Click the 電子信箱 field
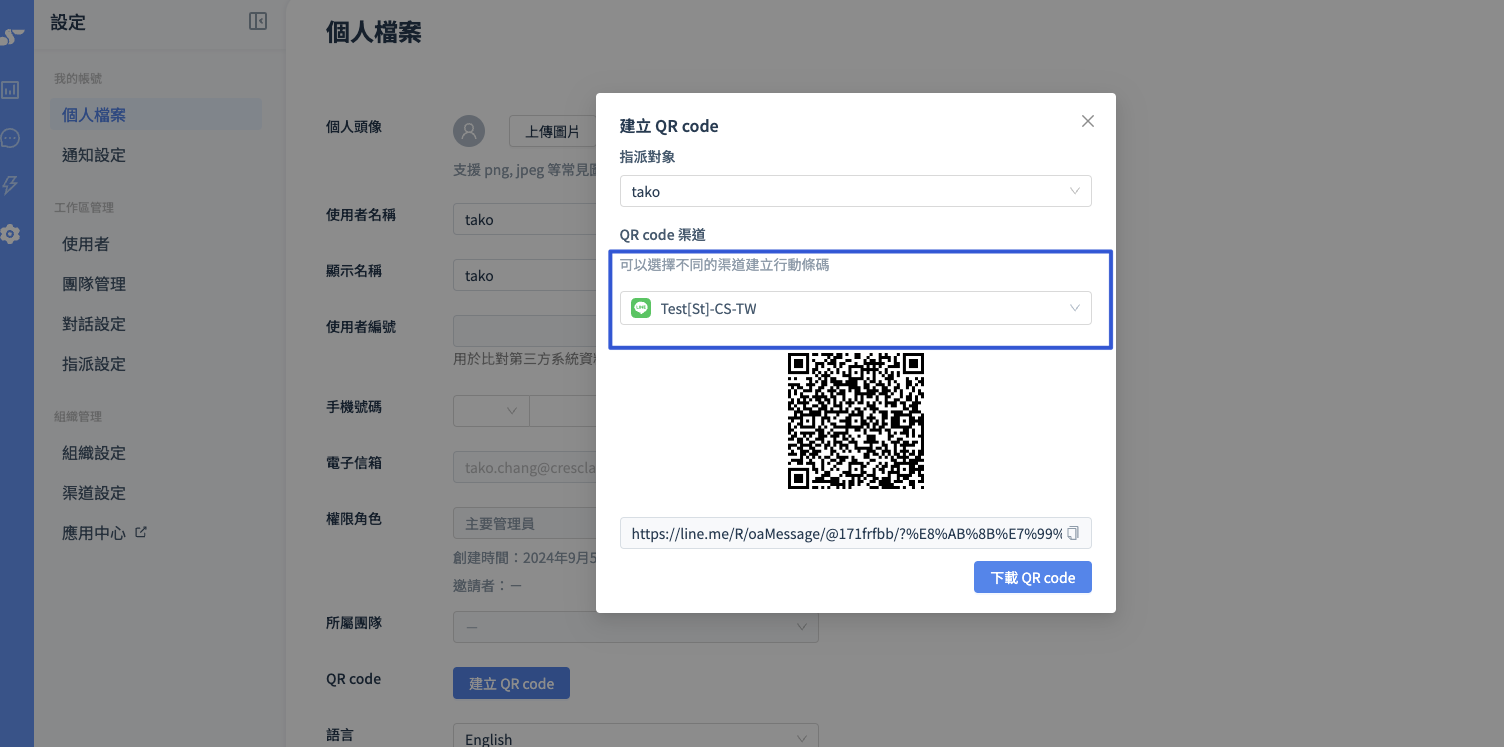1504x747 pixels. [x=525, y=467]
